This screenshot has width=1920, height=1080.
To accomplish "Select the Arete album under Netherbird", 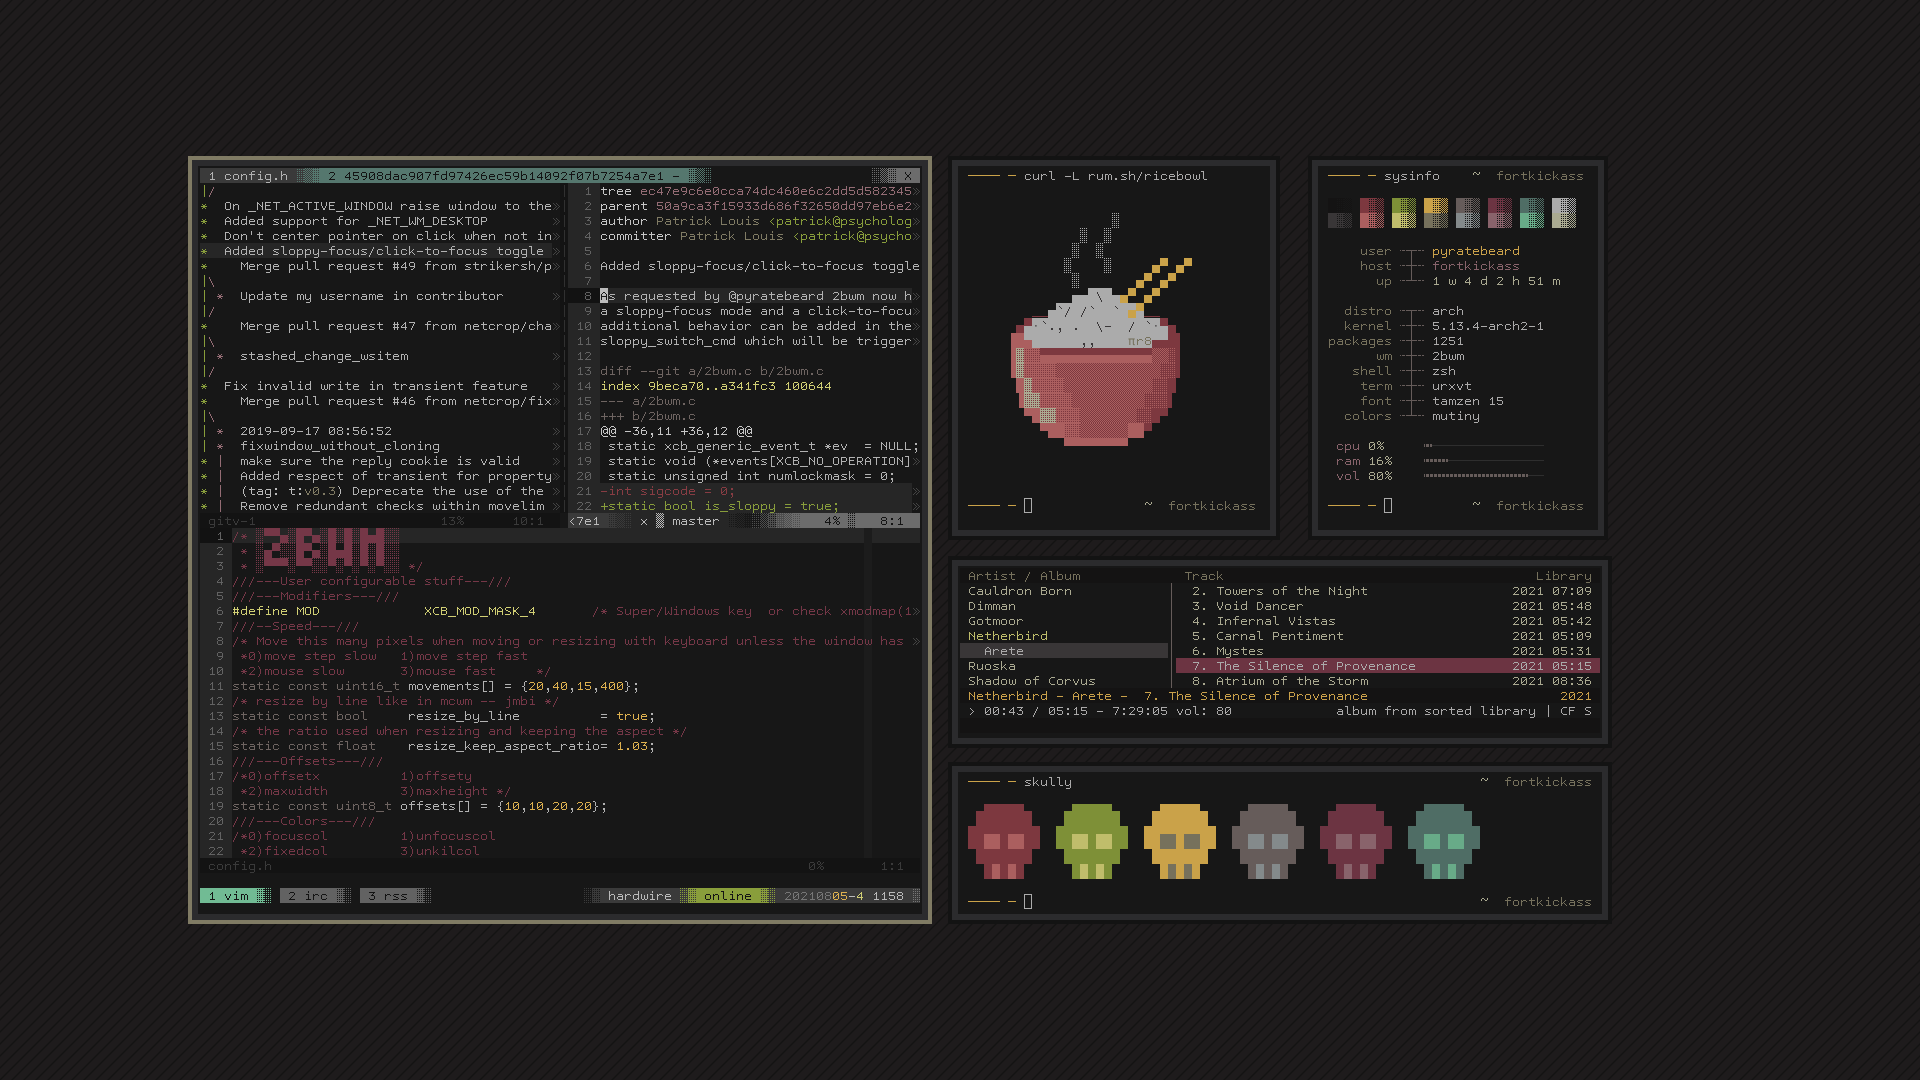I will pyautogui.click(x=1003, y=651).
